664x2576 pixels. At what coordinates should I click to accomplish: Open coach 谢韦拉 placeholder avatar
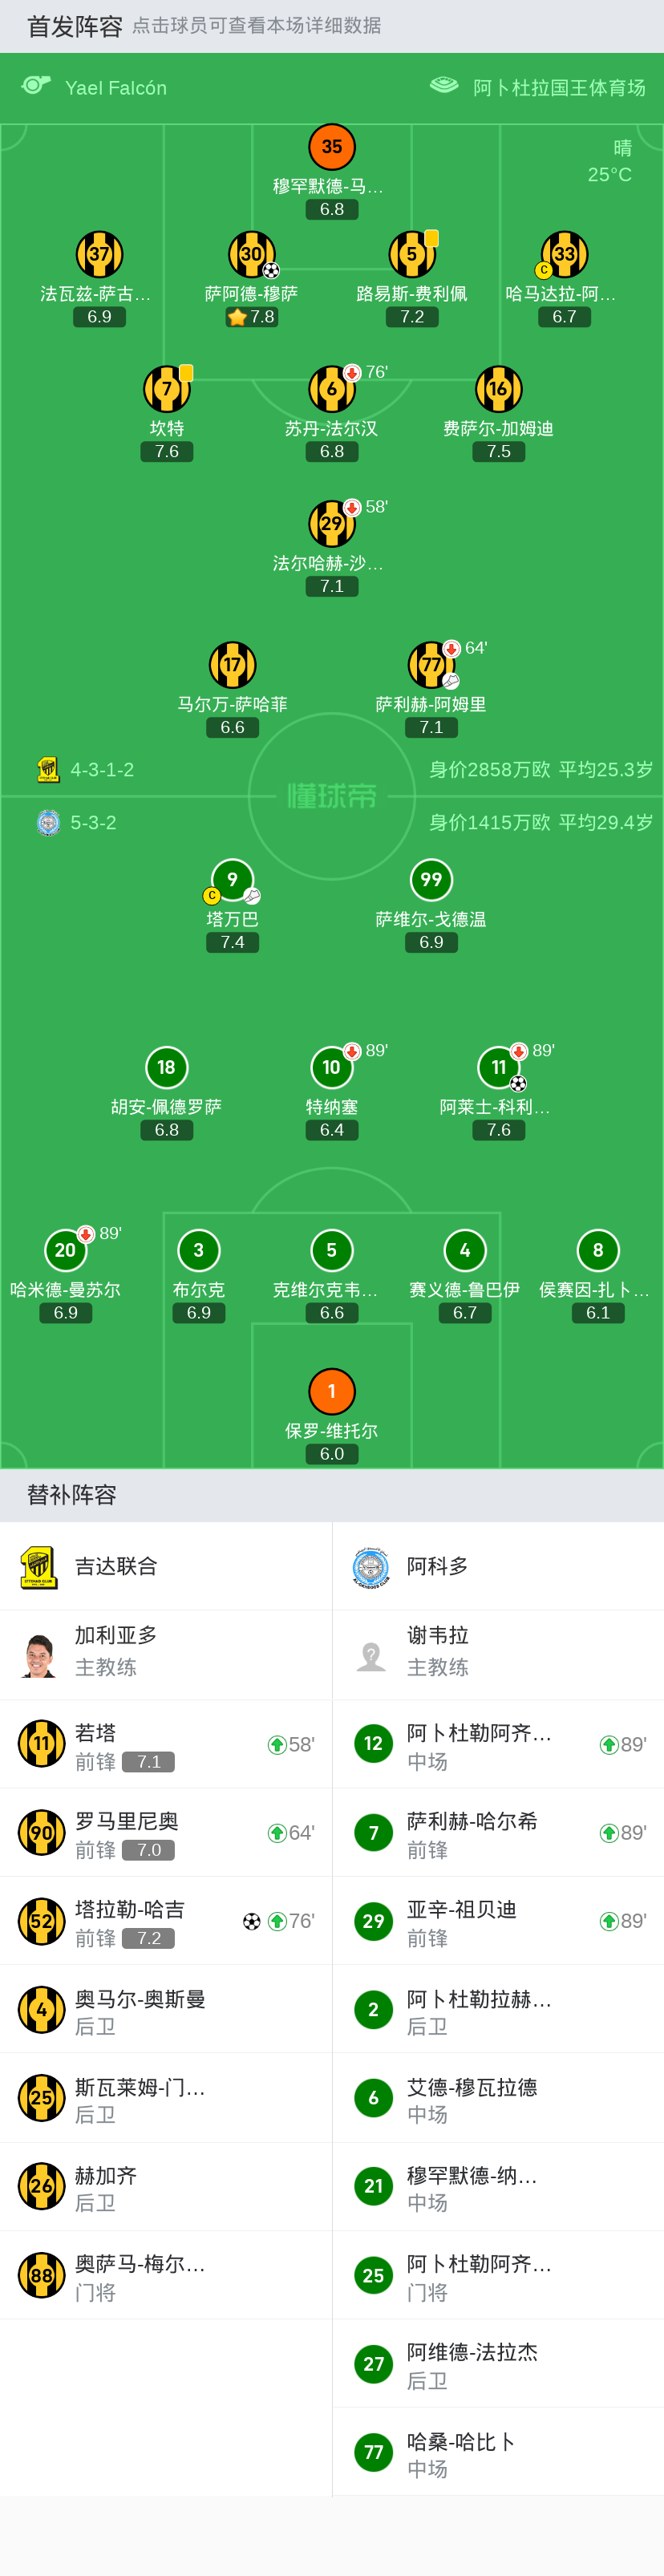(371, 1655)
